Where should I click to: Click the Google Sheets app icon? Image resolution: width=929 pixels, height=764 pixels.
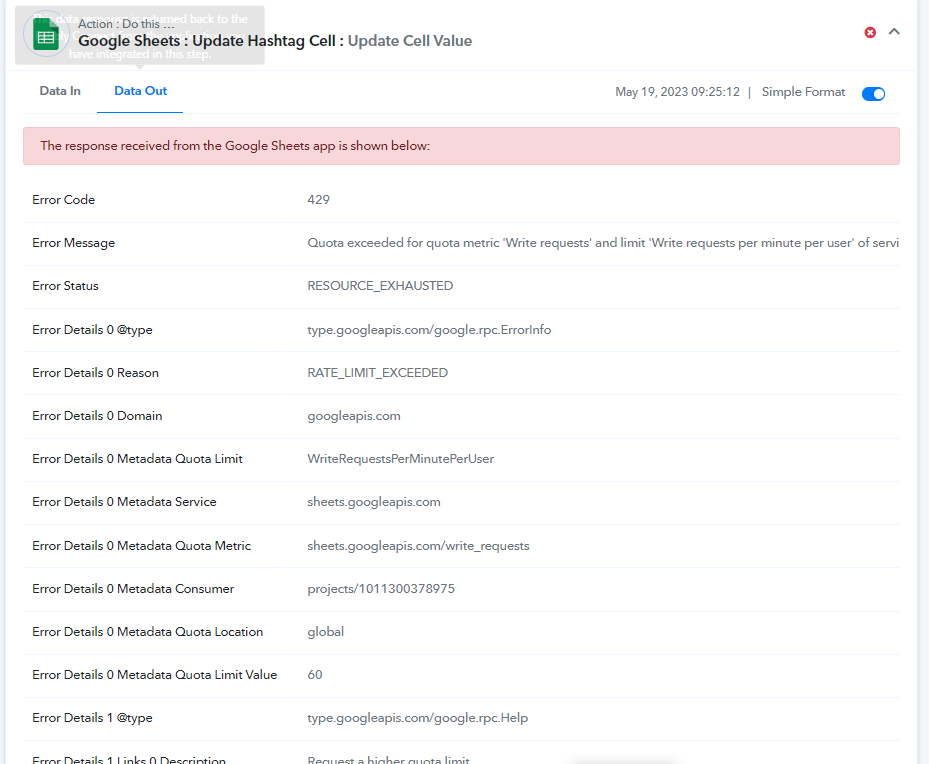point(46,34)
